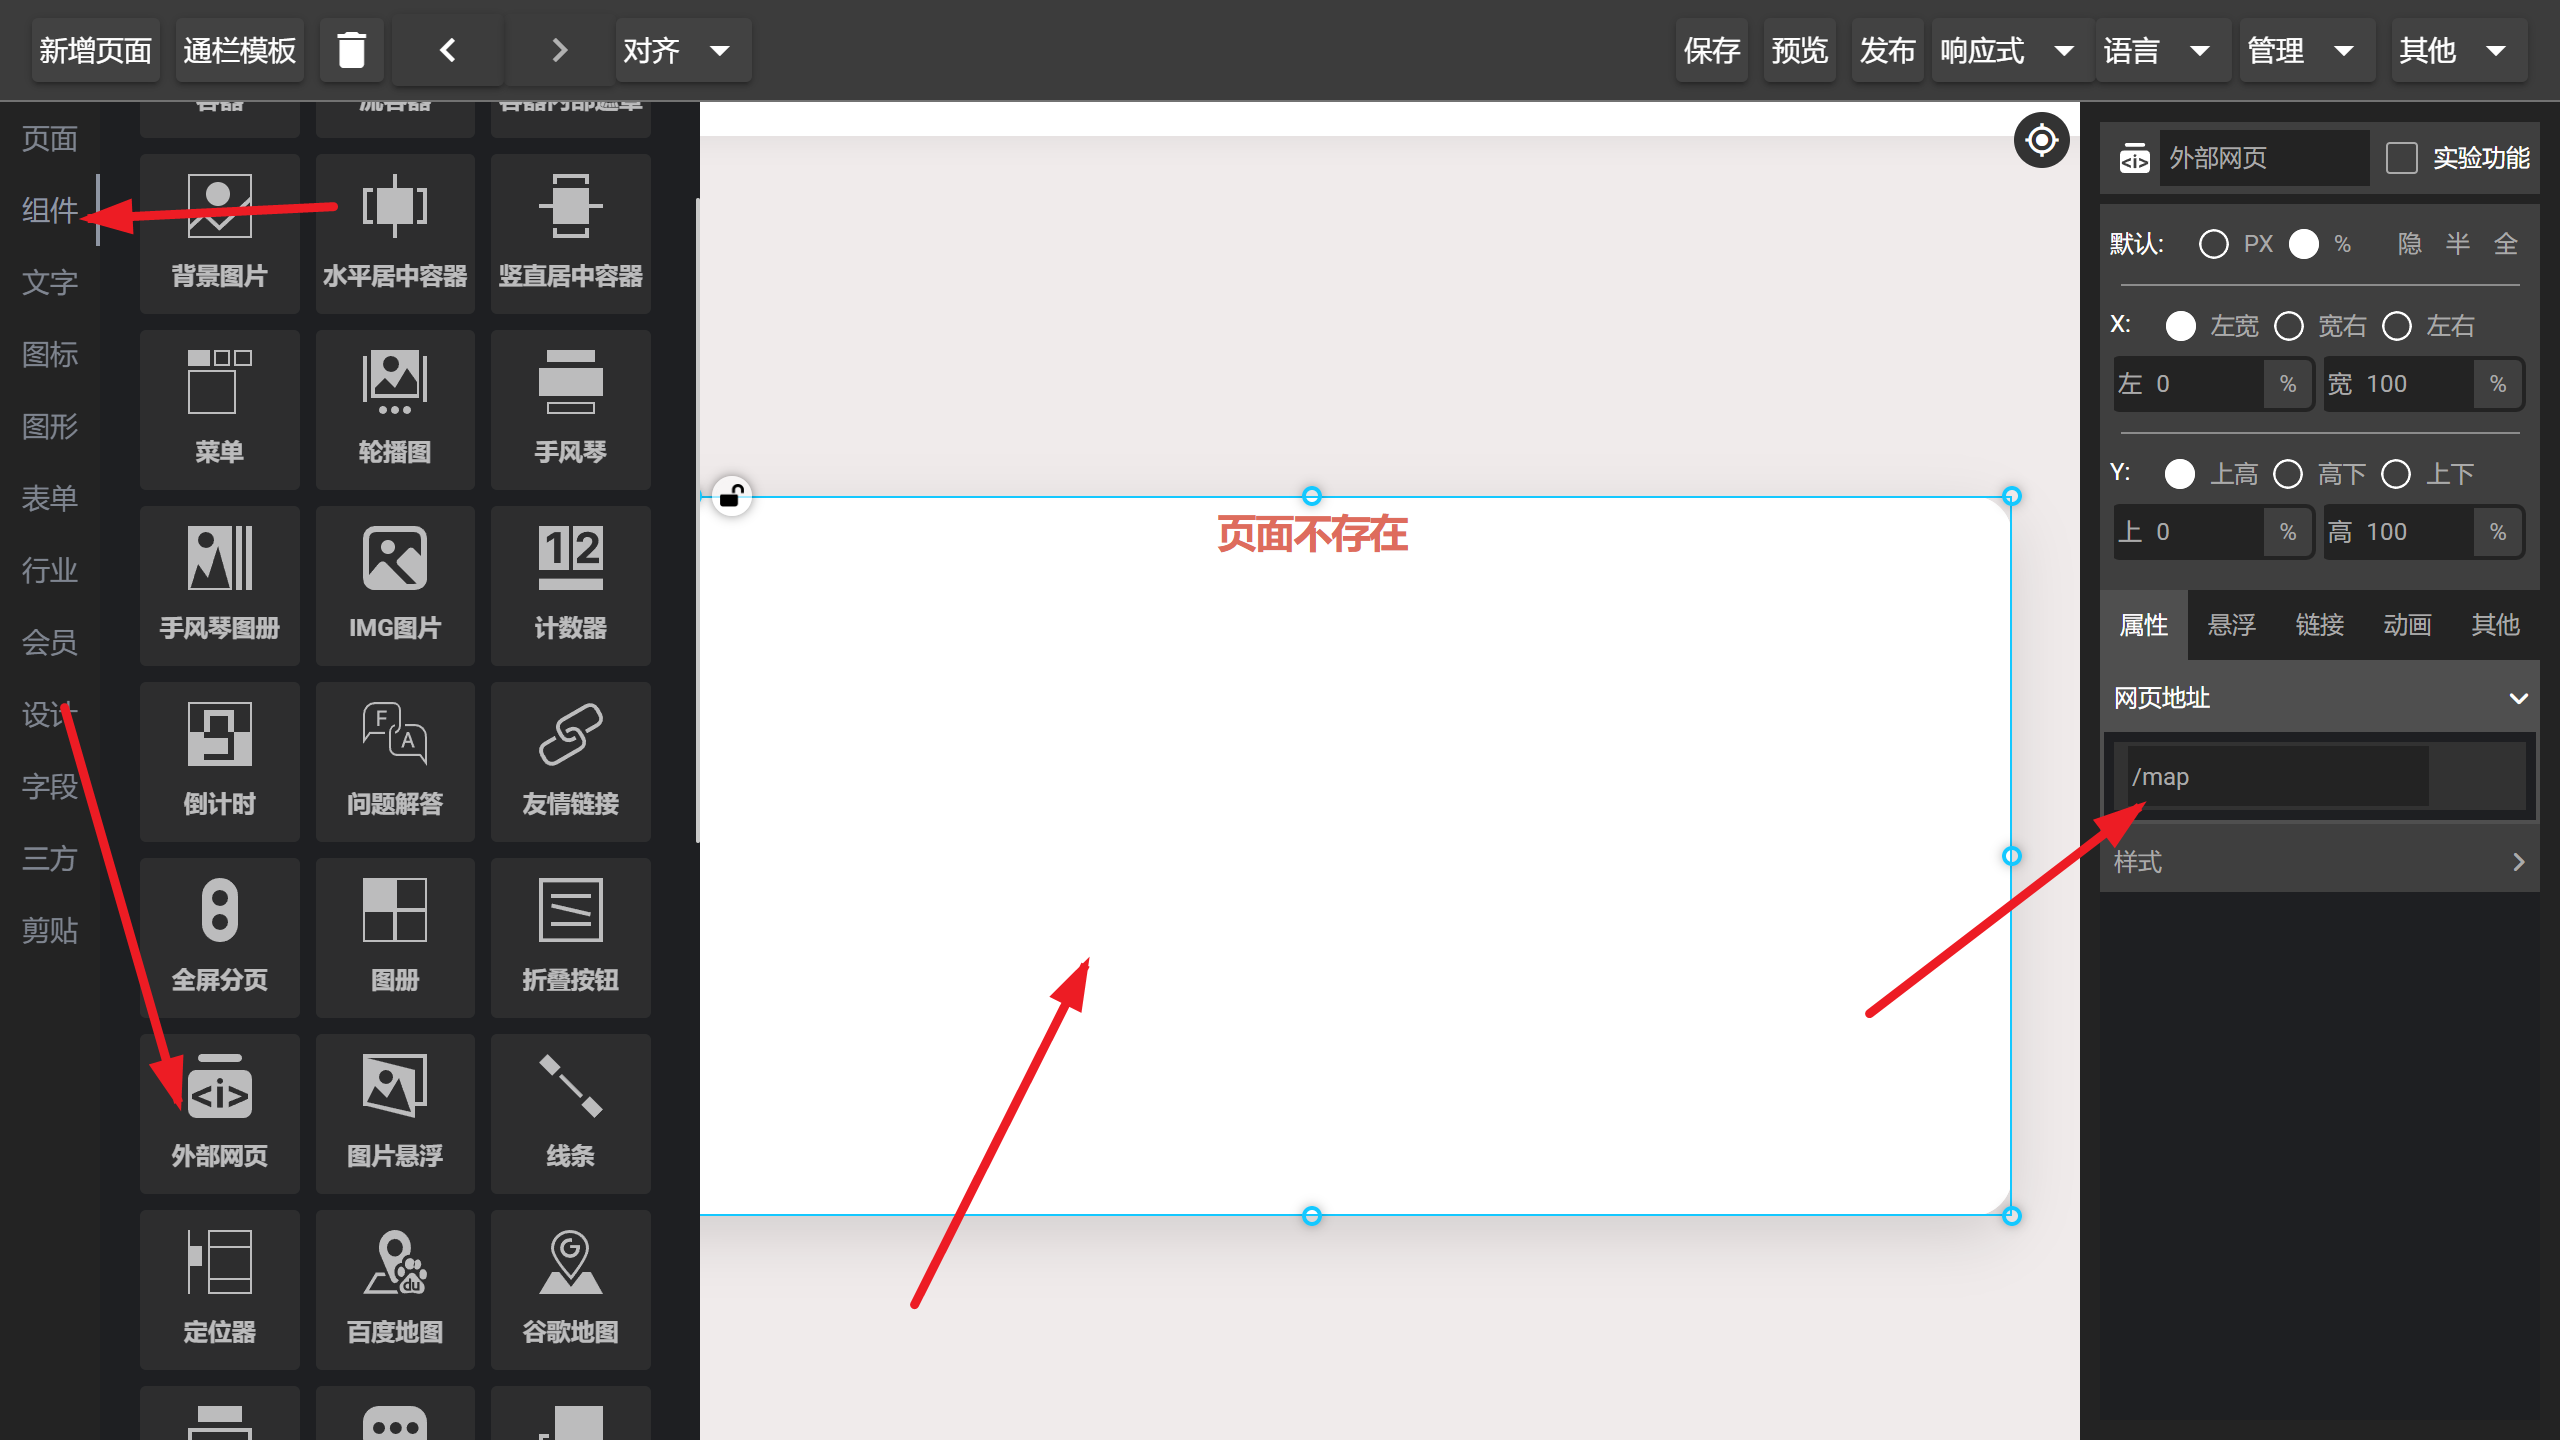Click the 新增页面 button

pos(95,50)
